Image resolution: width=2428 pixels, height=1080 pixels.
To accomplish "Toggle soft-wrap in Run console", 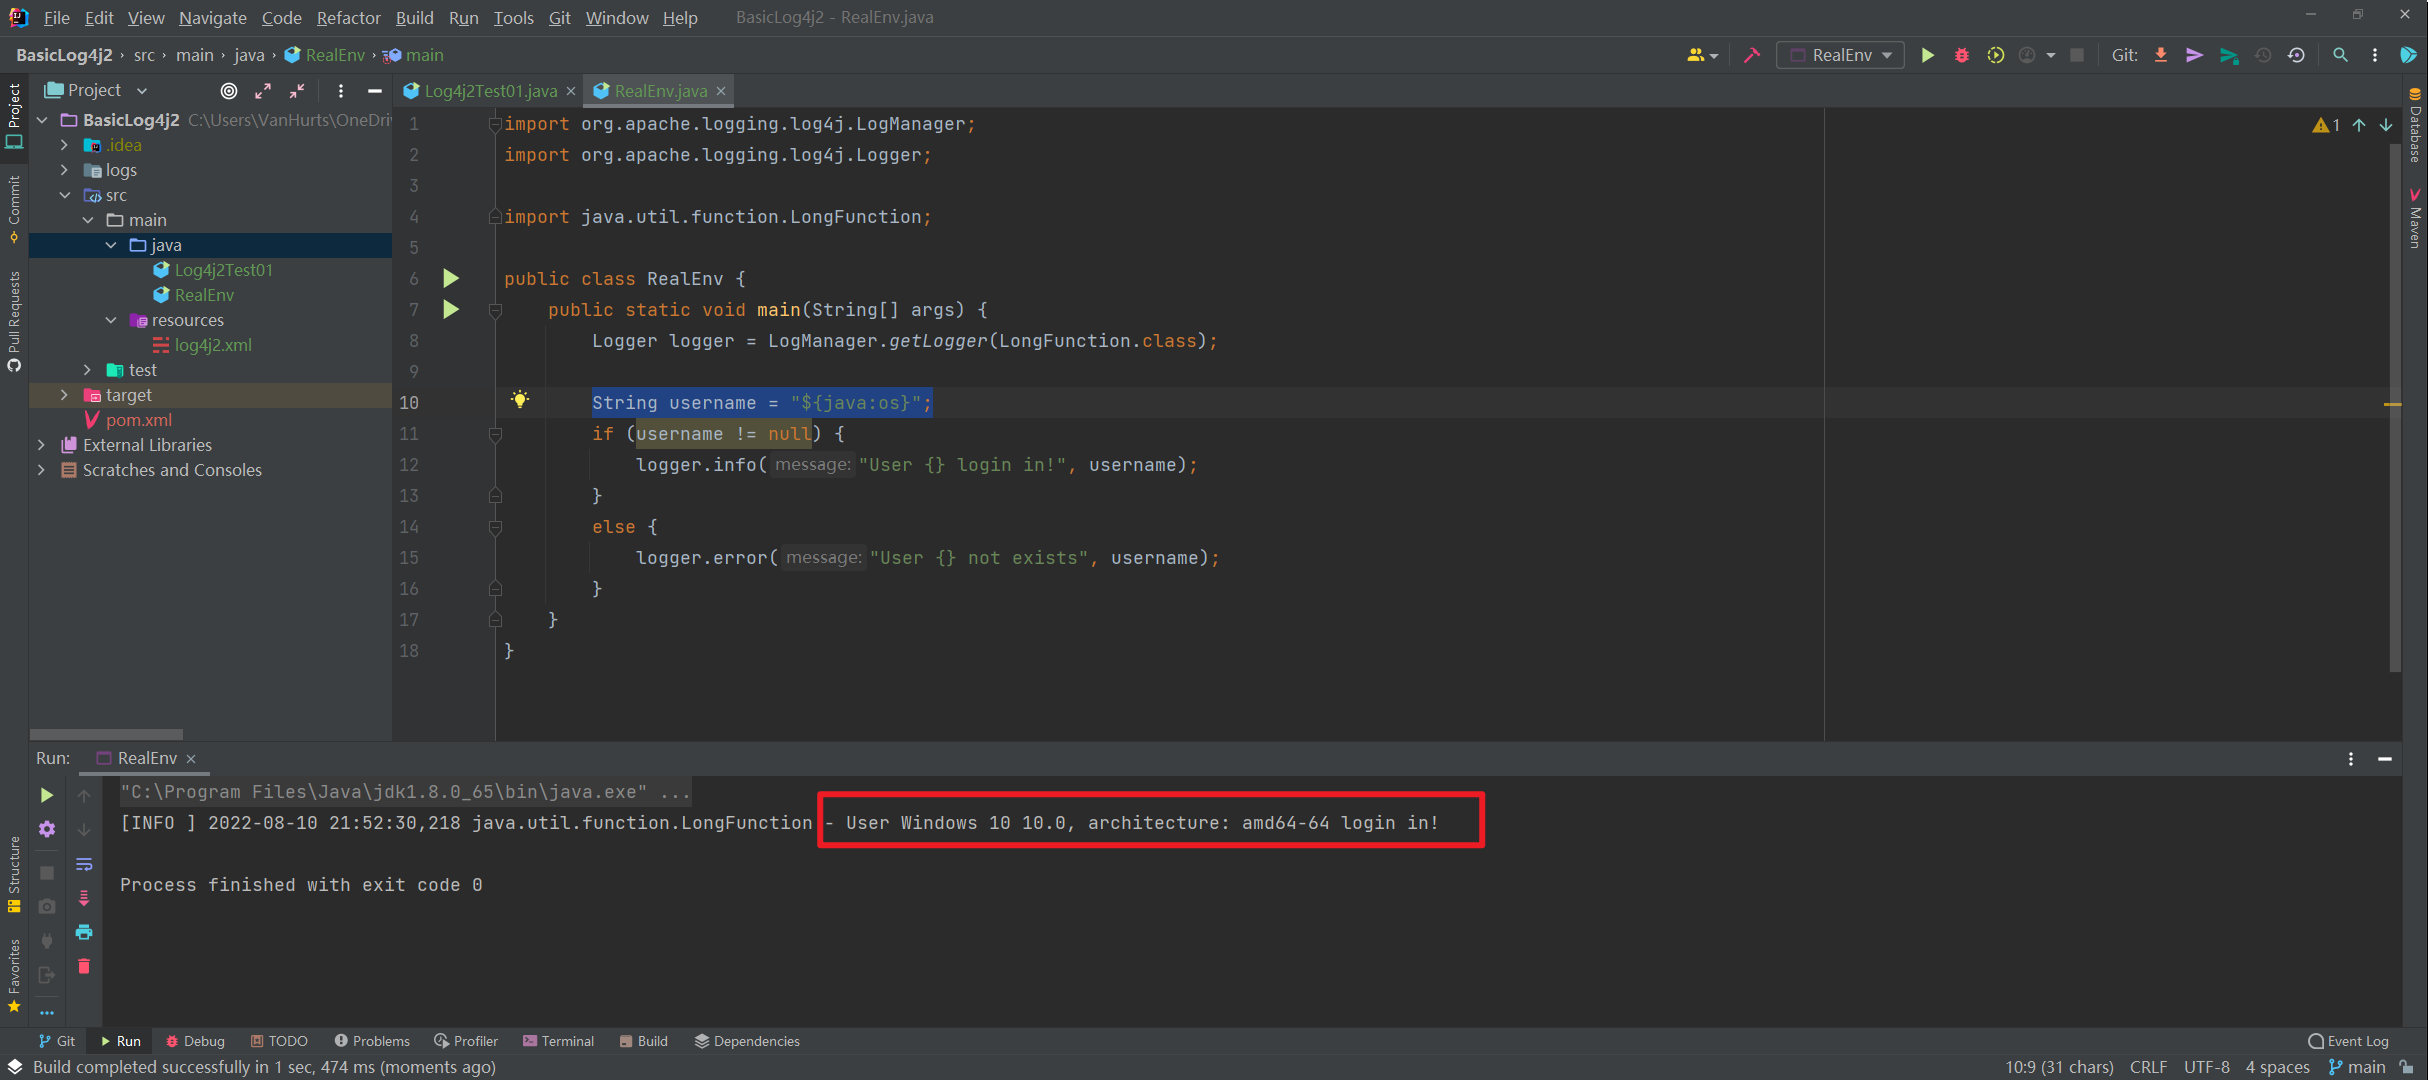I will click(x=84, y=864).
